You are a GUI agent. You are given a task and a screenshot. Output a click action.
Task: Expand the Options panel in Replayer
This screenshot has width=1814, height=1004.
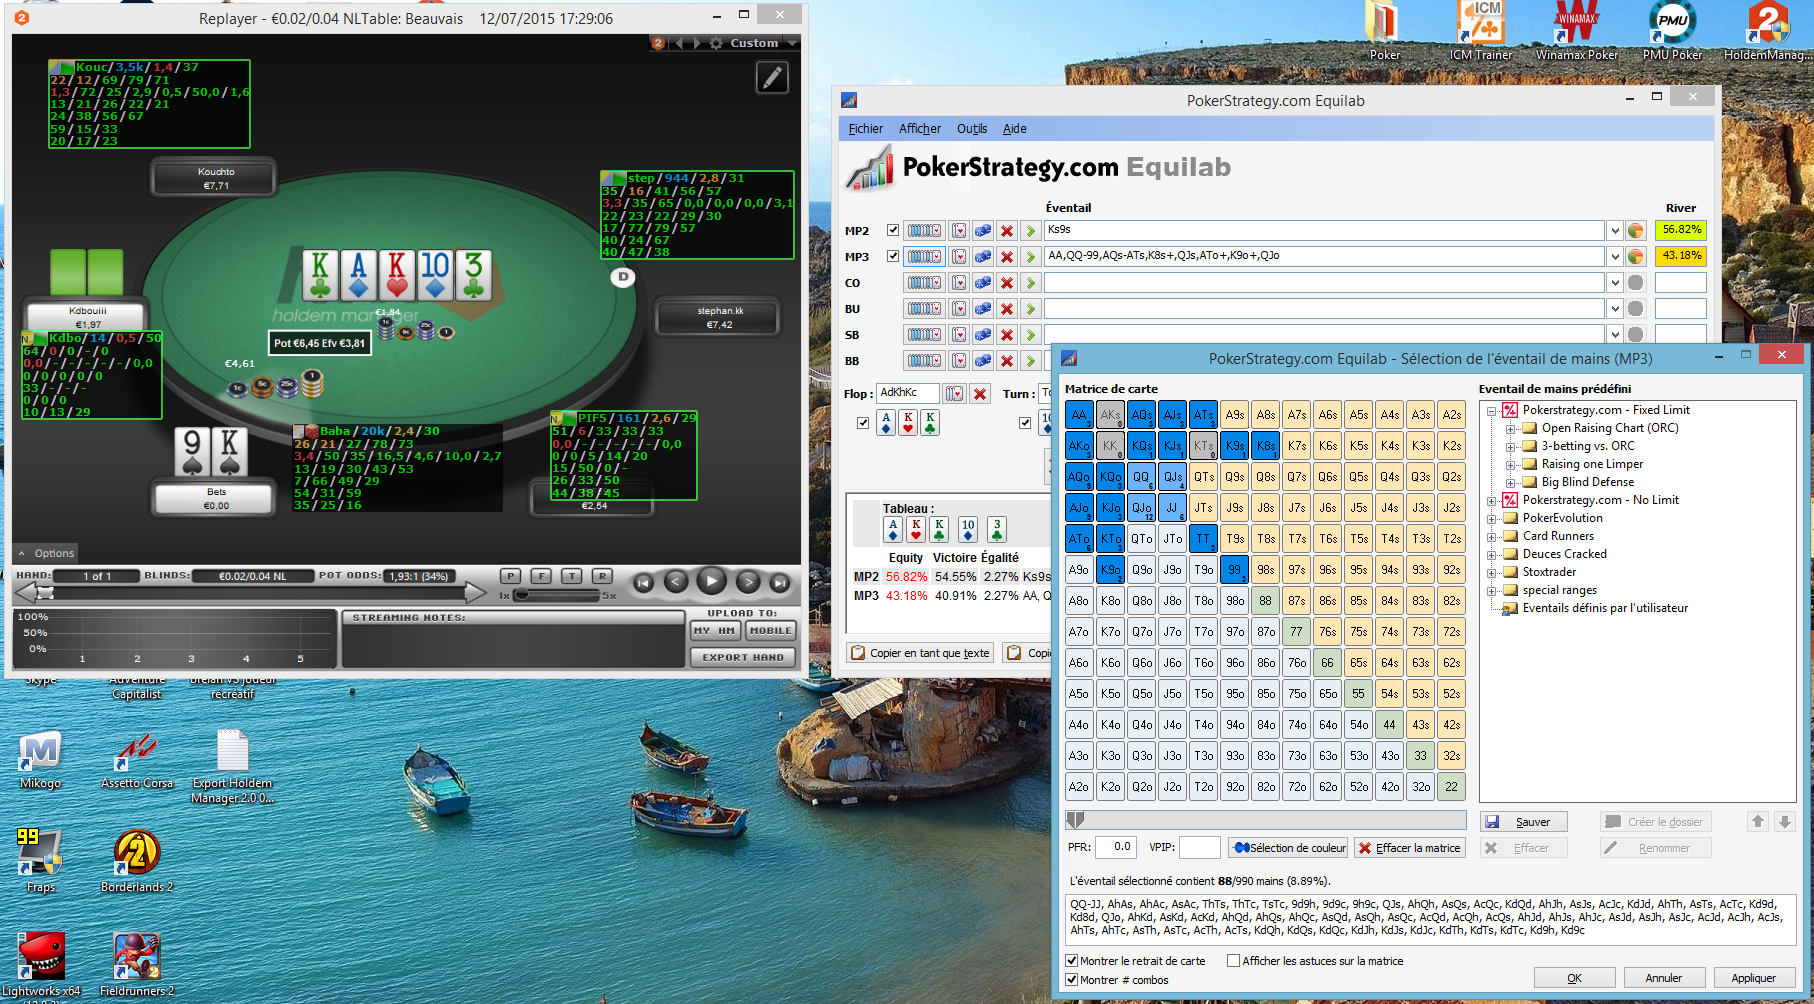coord(46,553)
